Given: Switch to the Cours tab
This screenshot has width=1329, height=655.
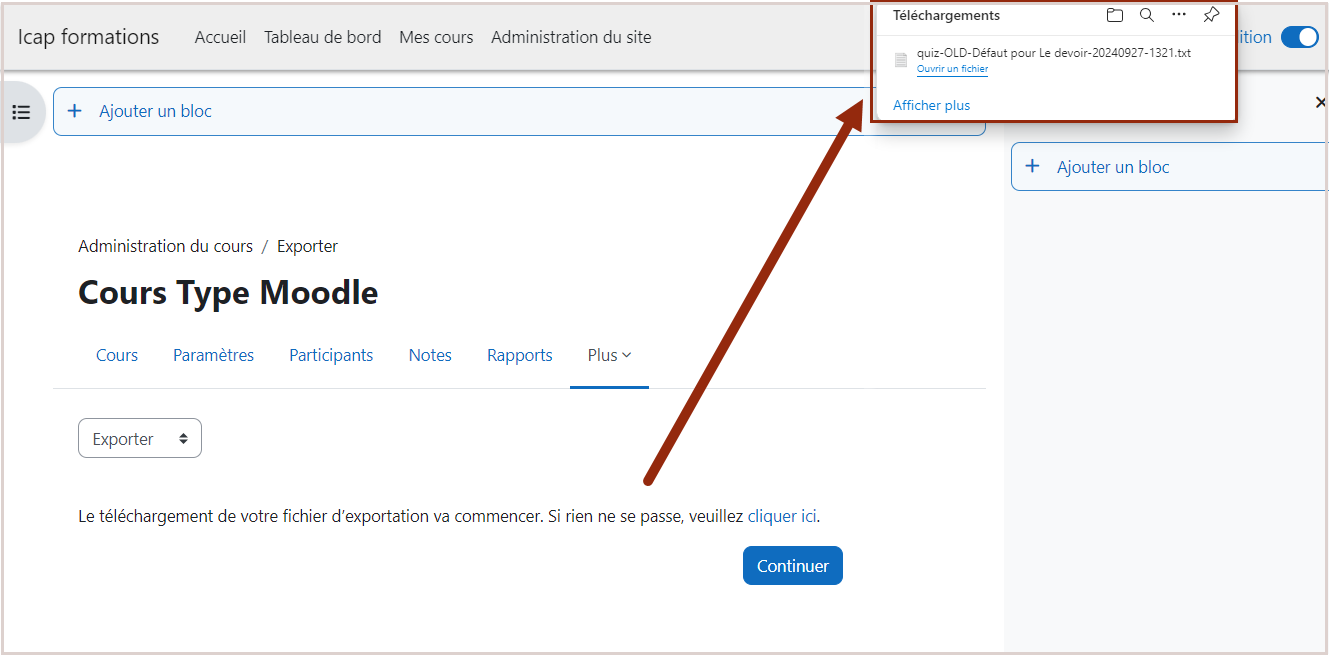Looking at the screenshot, I should (117, 355).
